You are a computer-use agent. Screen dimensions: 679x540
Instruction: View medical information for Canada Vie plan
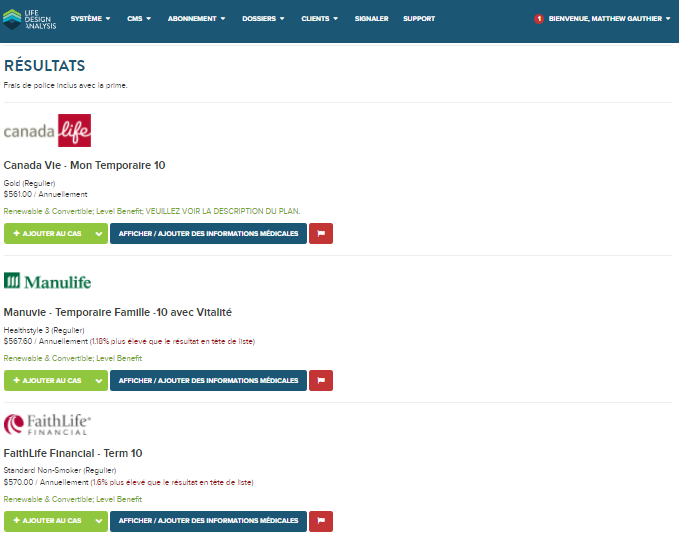point(208,233)
